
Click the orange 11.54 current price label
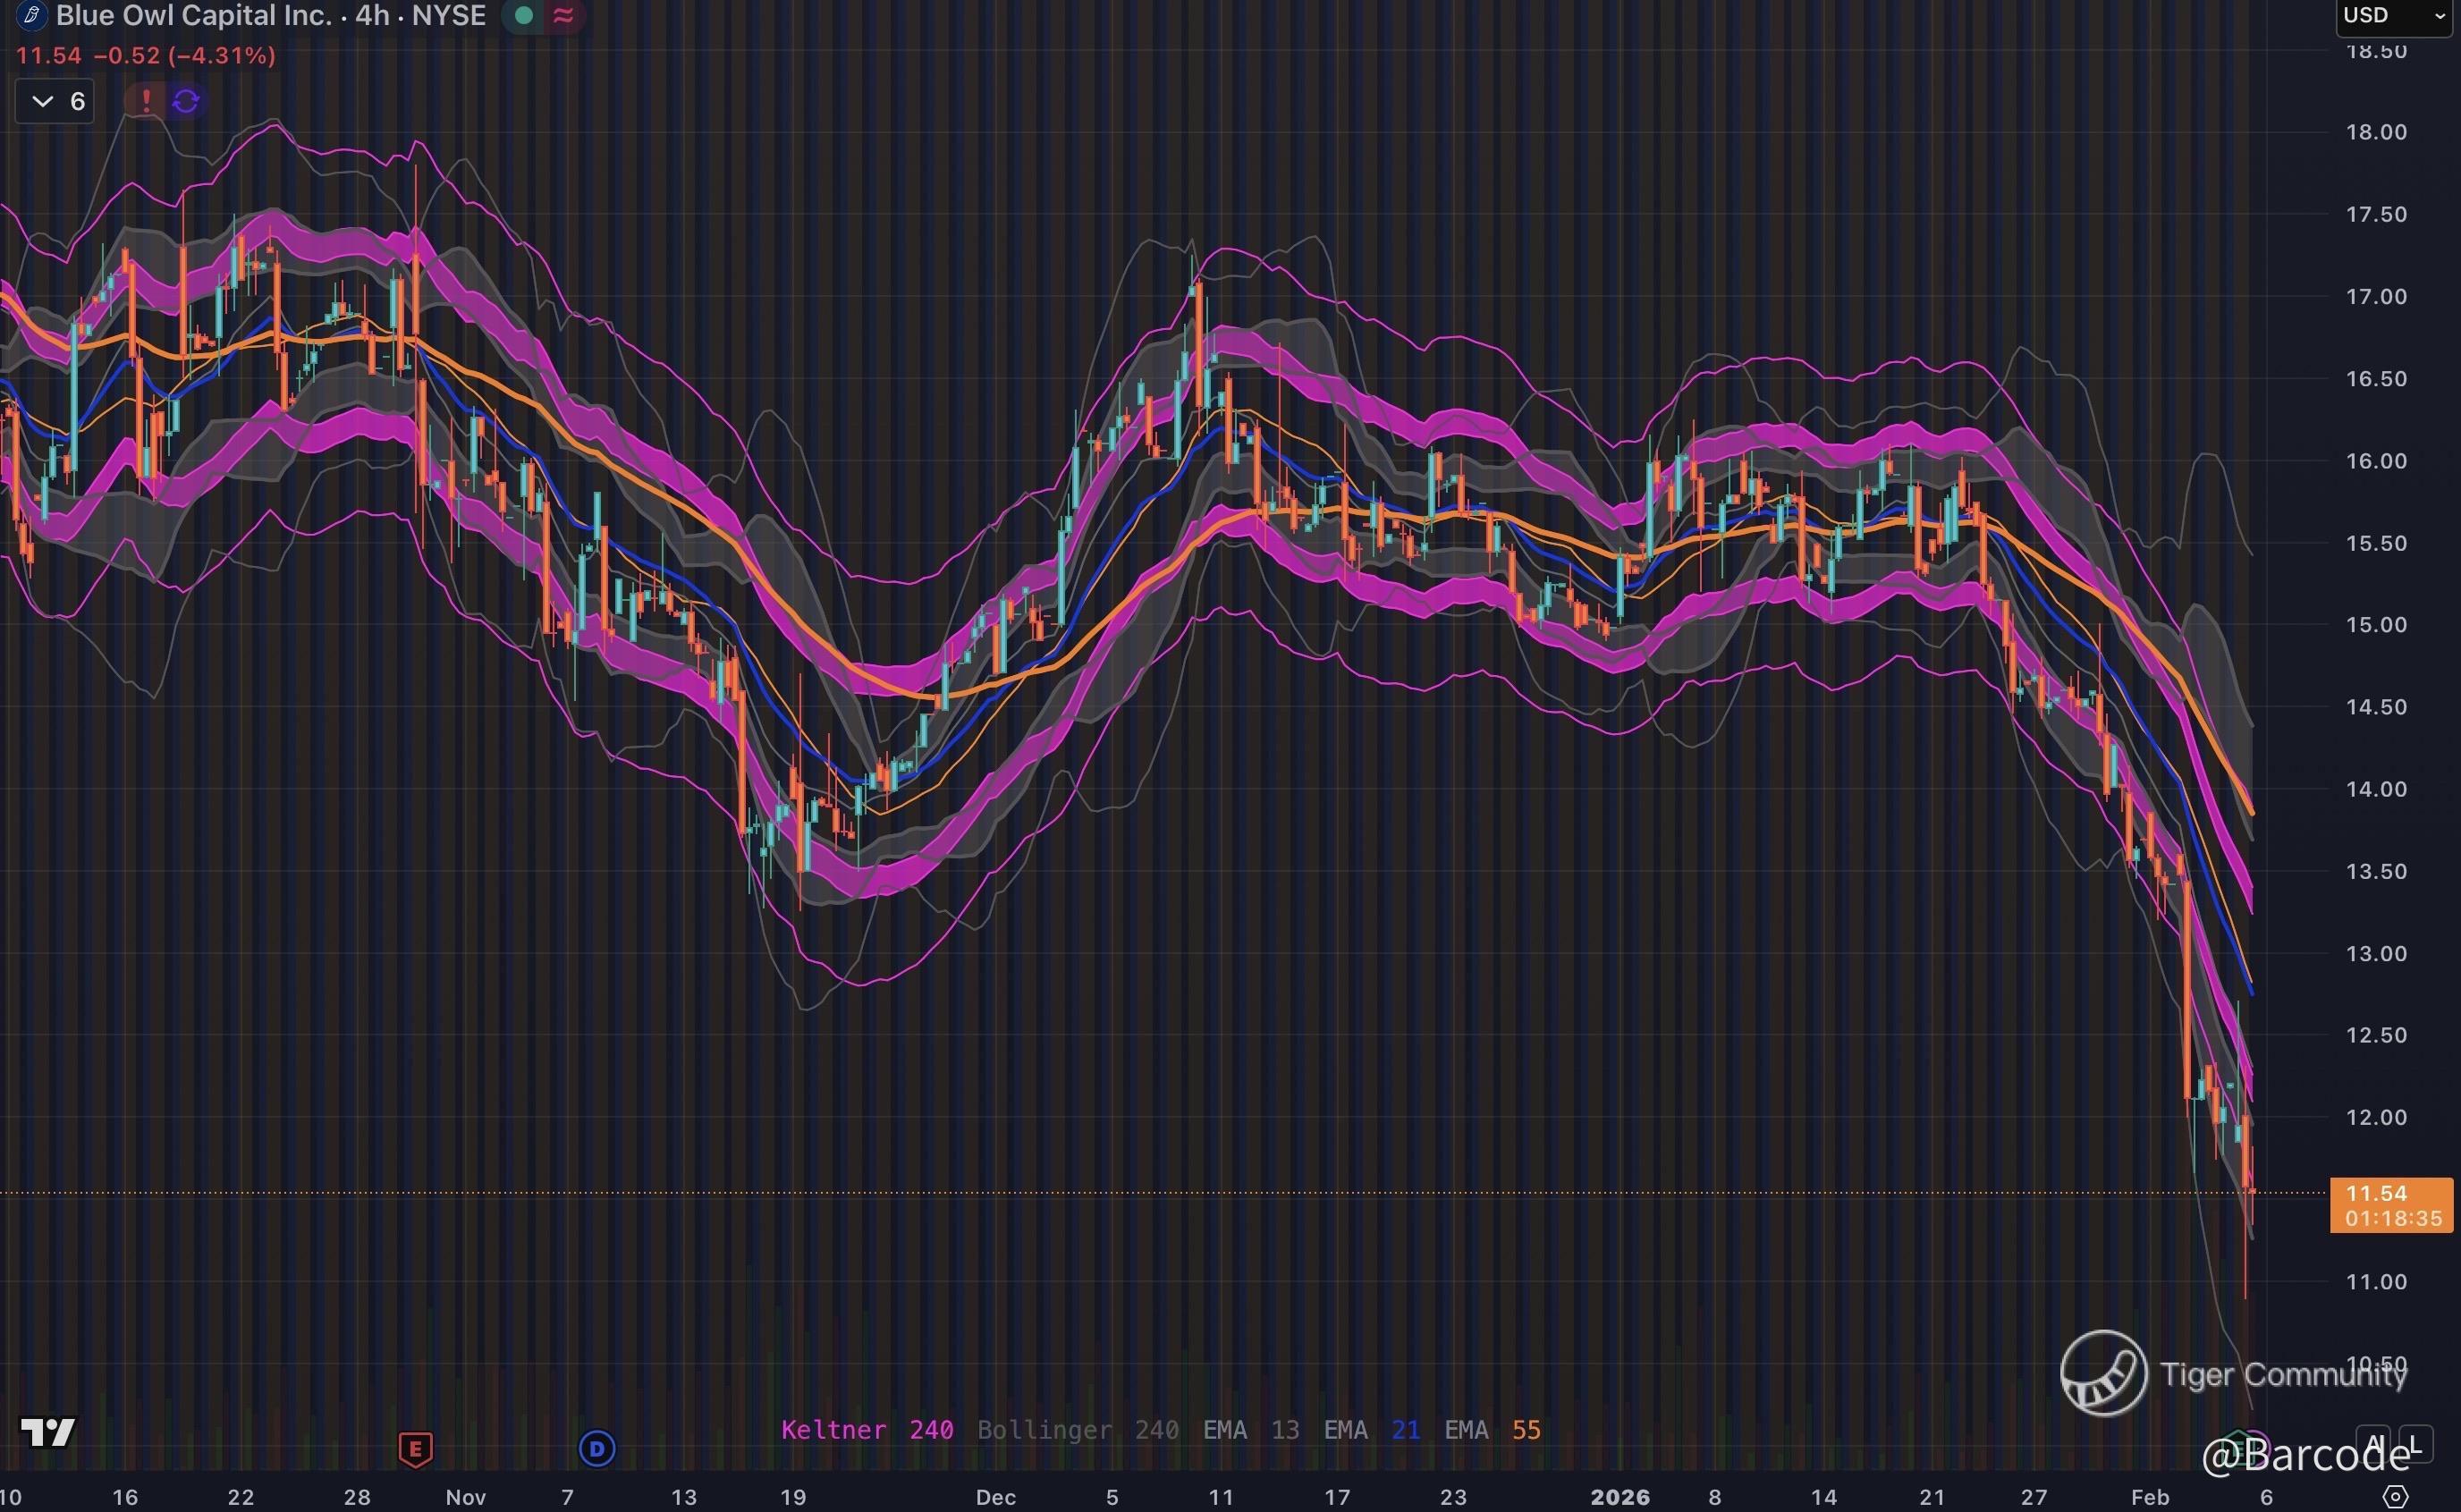tap(2390, 1204)
